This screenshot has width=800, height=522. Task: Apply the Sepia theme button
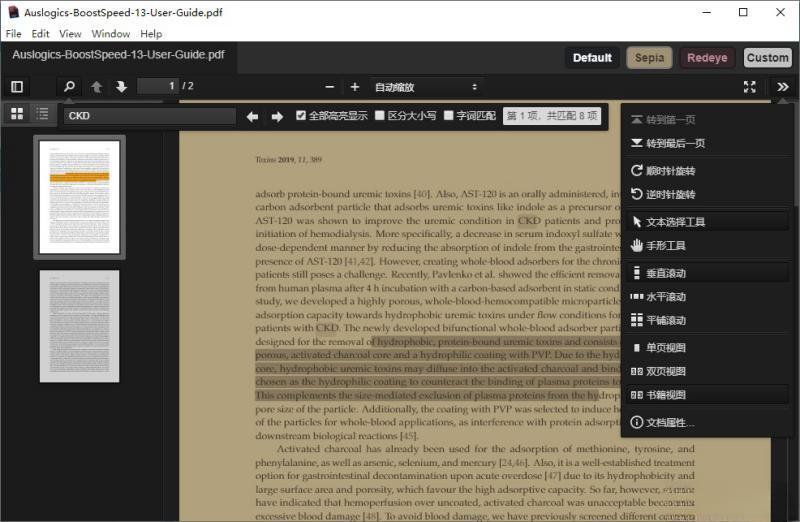[x=649, y=58]
